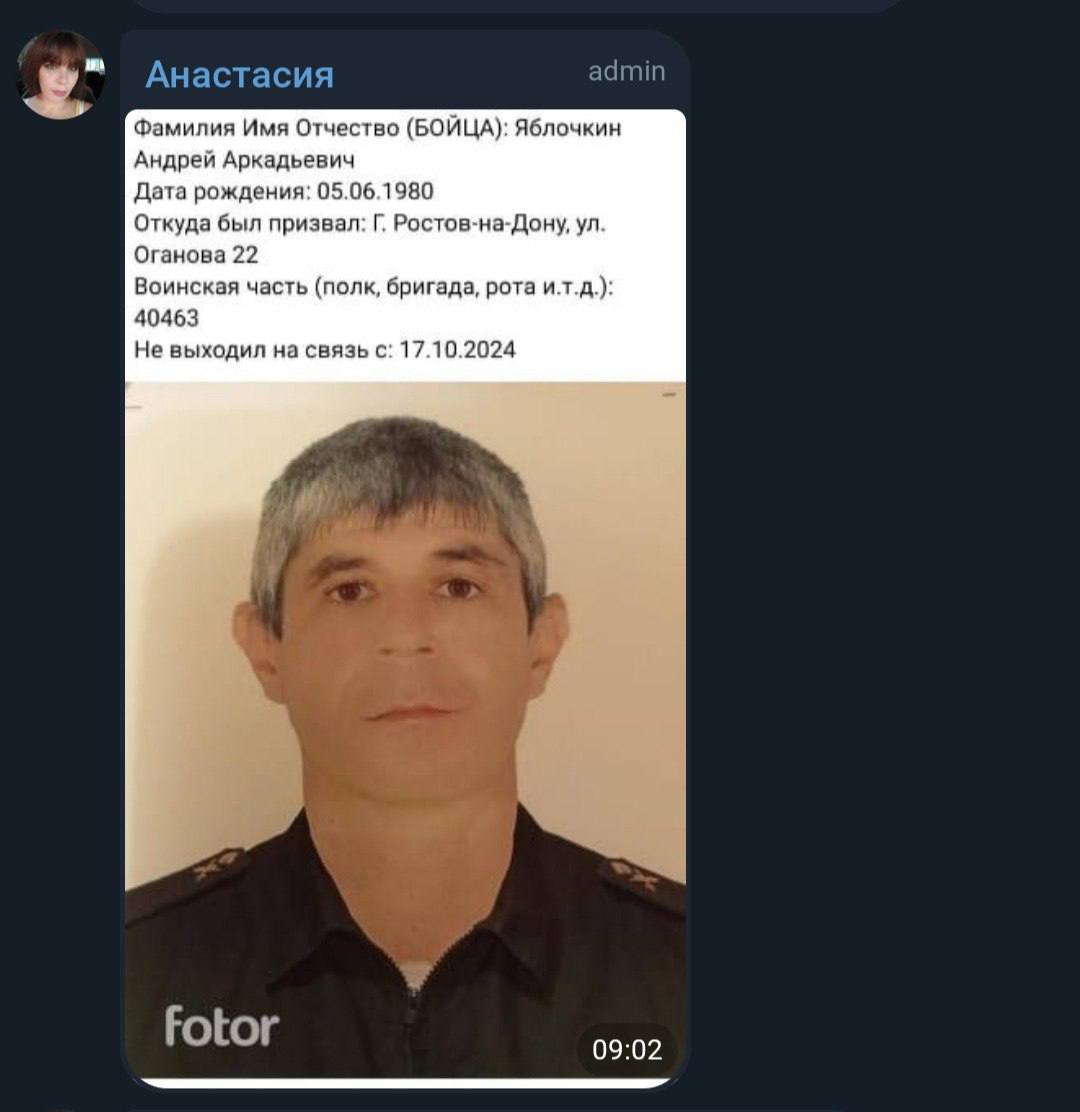Click the date 17.10.2024

coord(458,350)
